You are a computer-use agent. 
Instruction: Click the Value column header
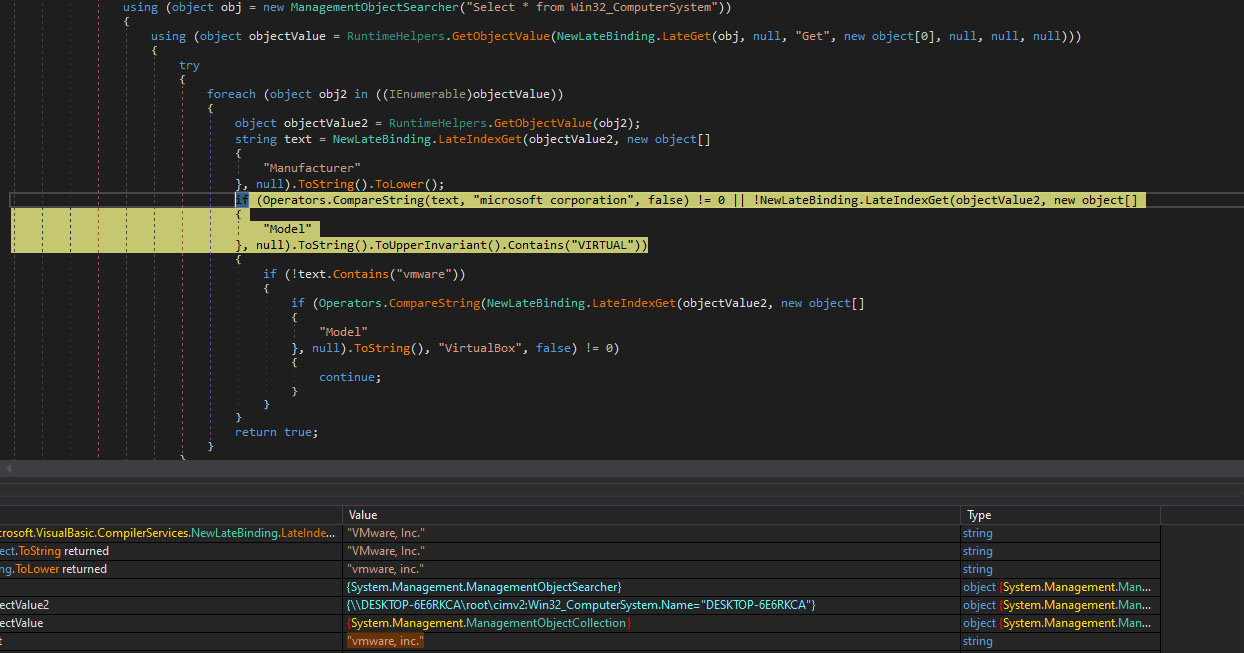coord(362,515)
